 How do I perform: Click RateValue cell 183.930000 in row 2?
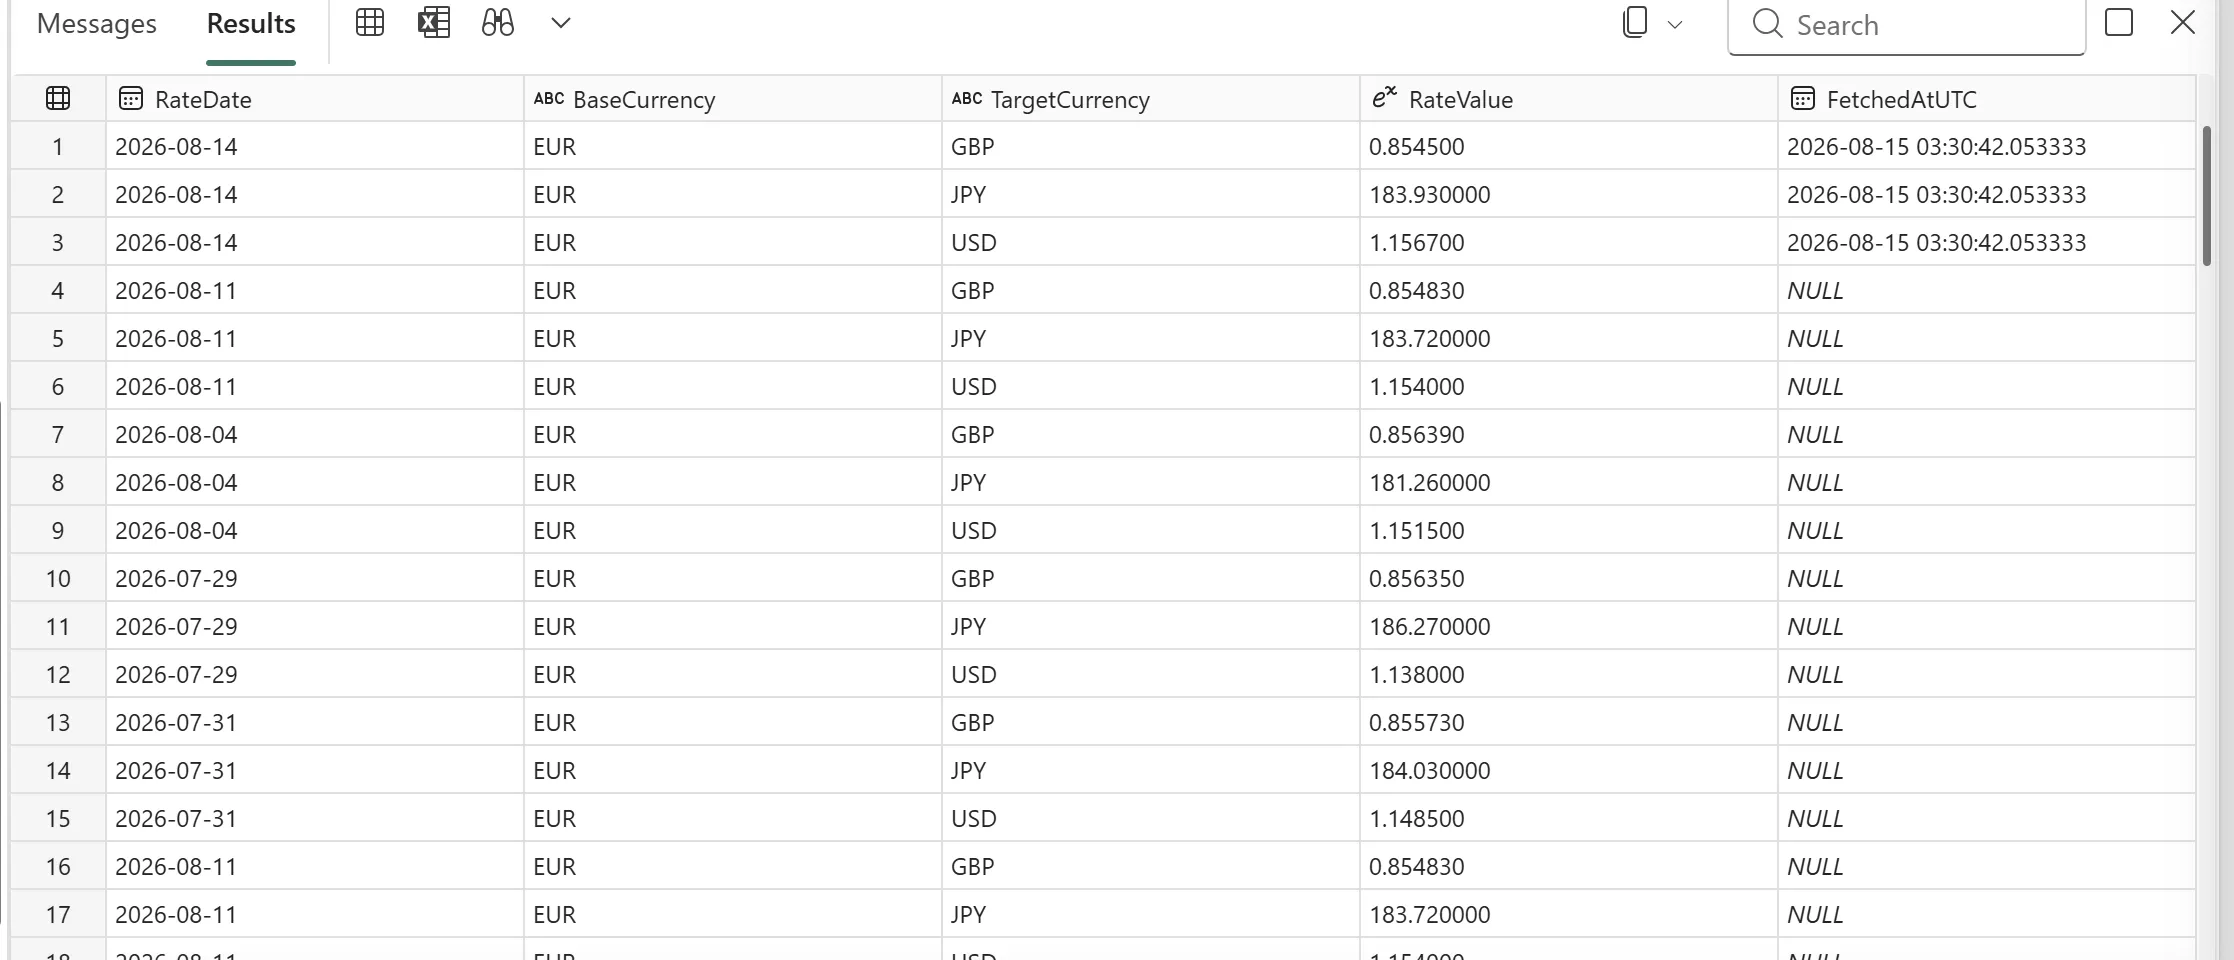(1569, 195)
